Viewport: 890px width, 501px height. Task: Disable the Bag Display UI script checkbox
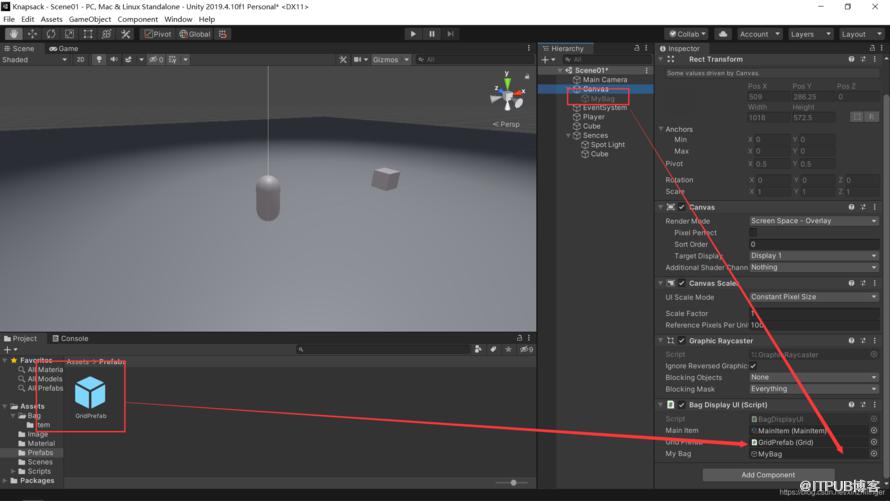click(x=682, y=405)
